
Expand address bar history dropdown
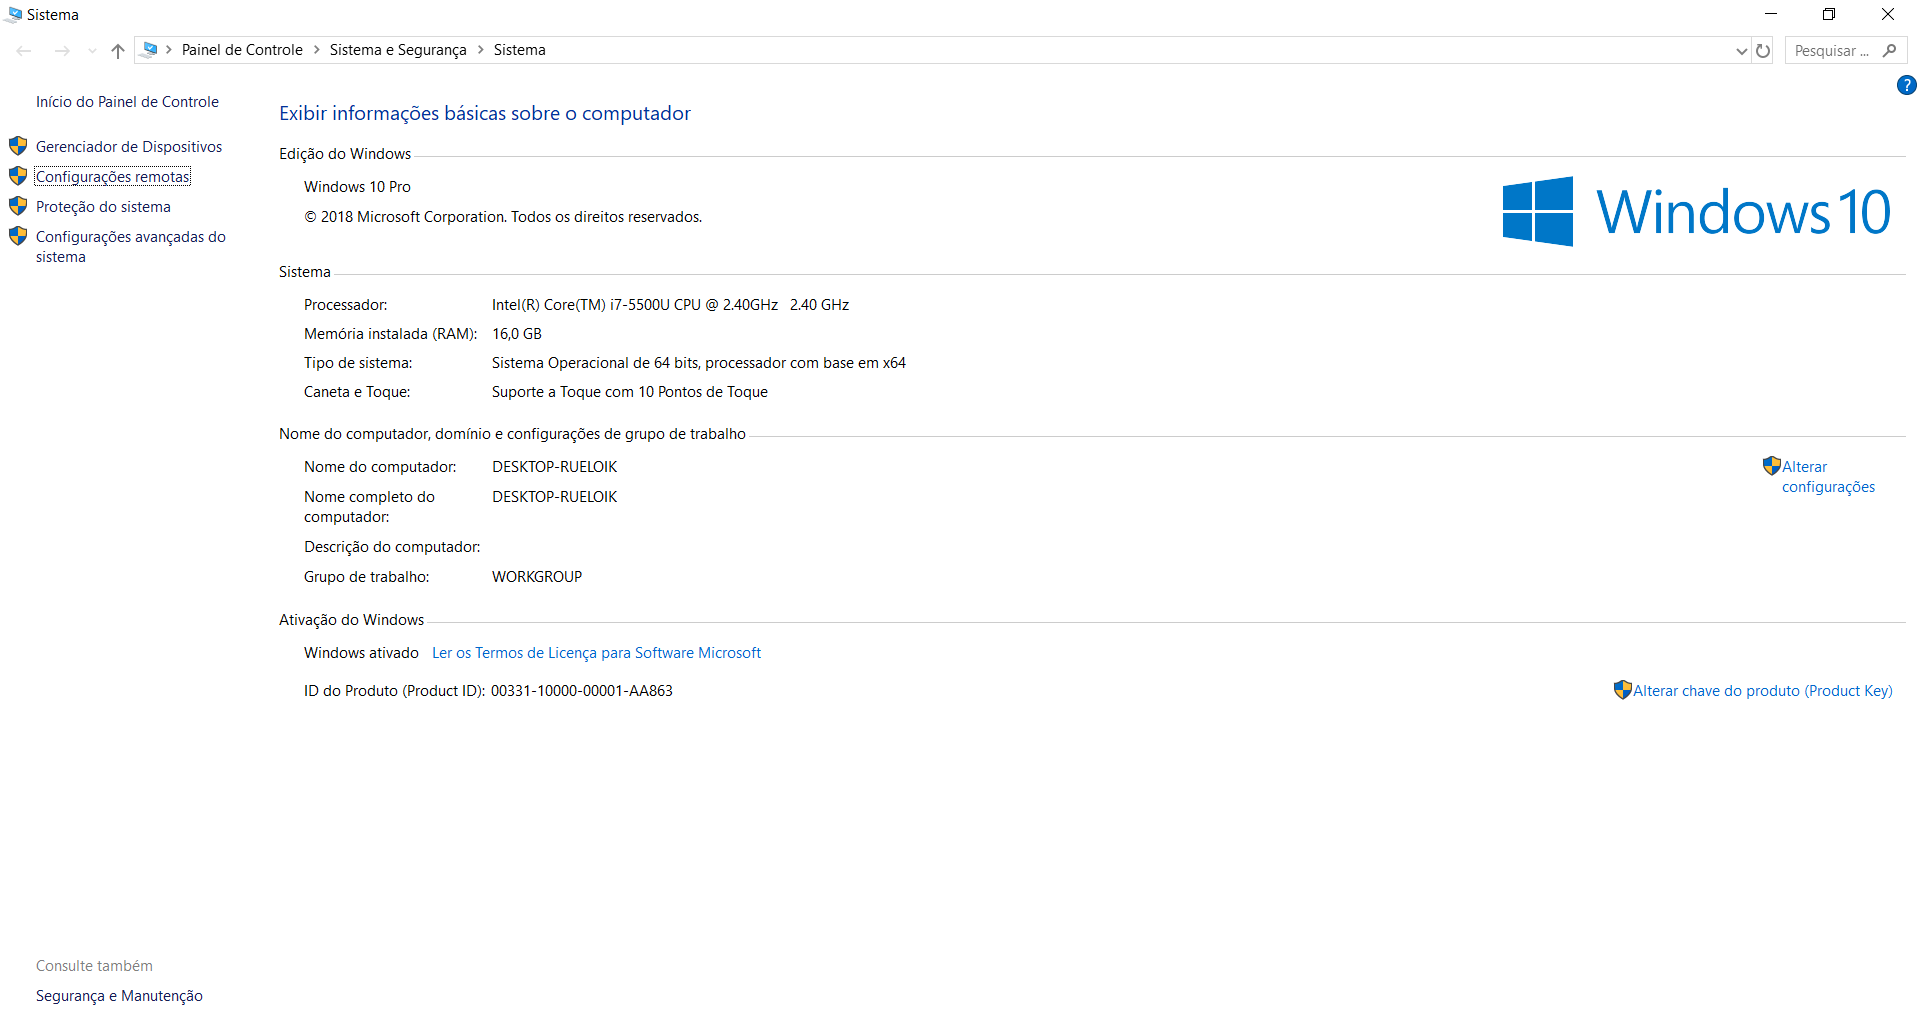[x=1741, y=51]
